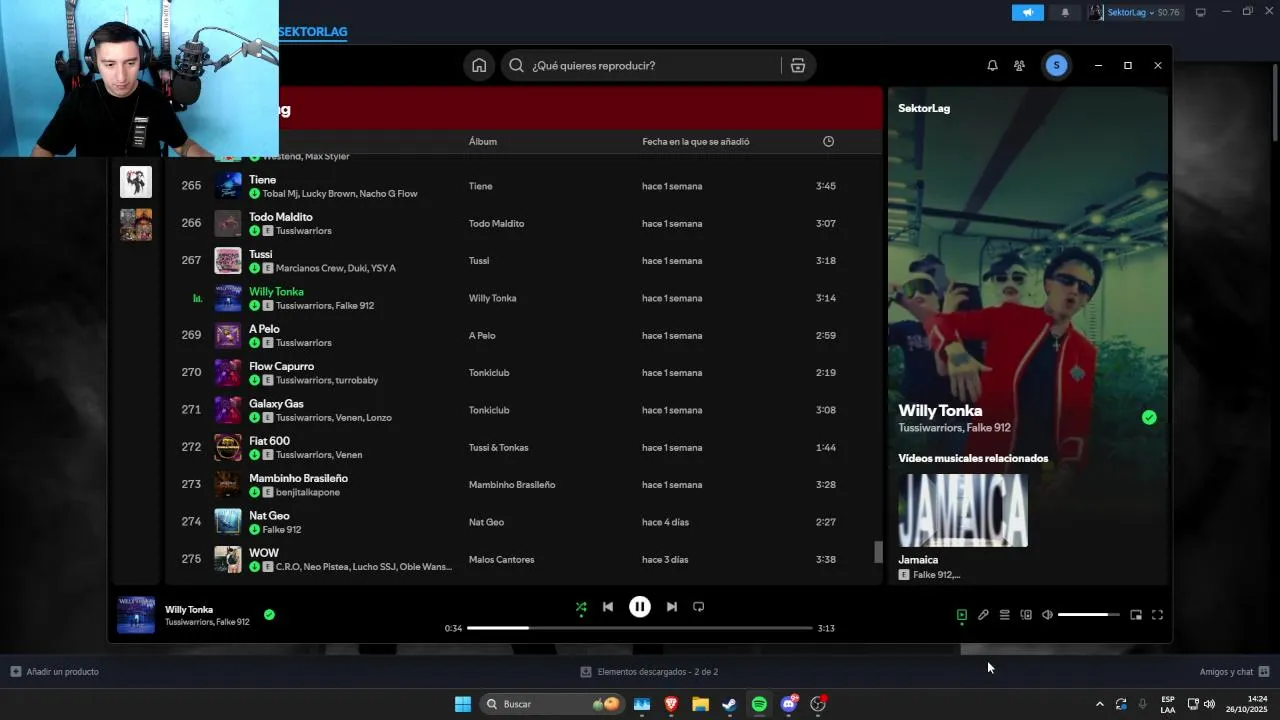Click the now playing cover in player bar

[136, 615]
